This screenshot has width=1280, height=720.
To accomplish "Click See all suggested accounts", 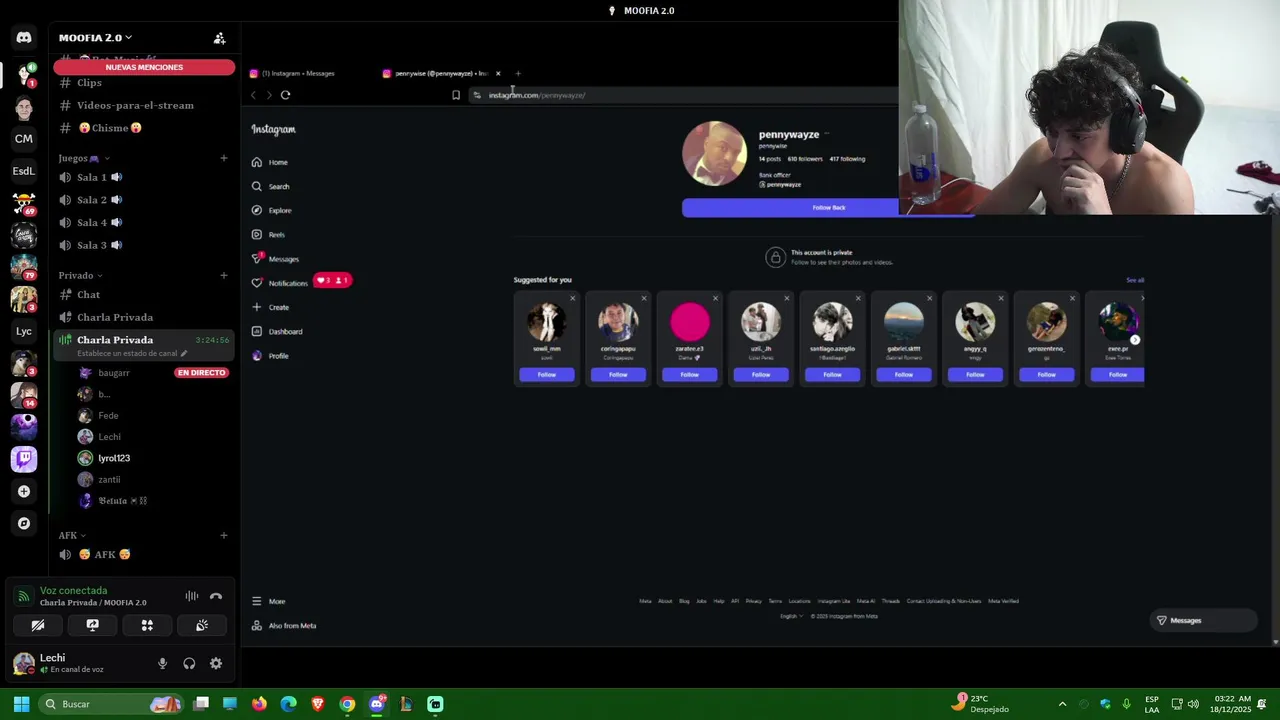I will point(1135,280).
